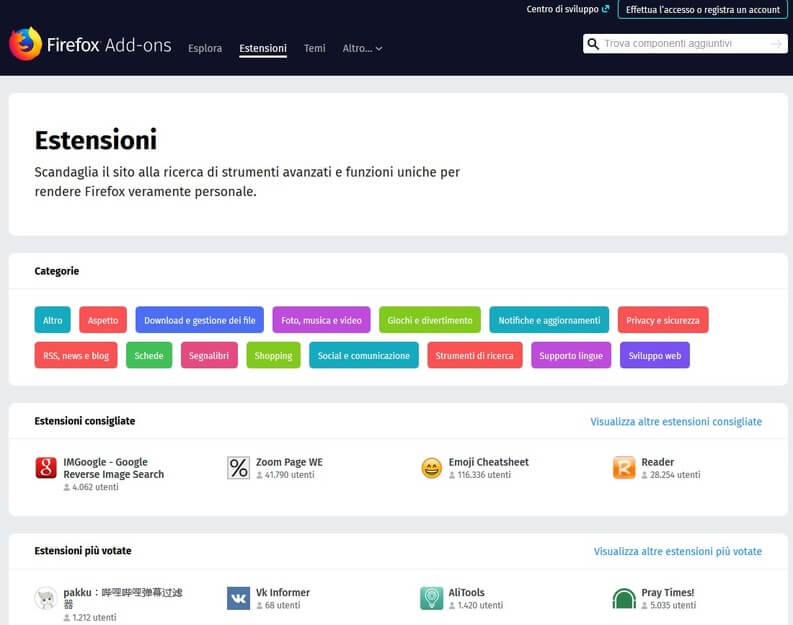This screenshot has height=625, width=793.
Task: Open the AliTools extension icon
Action: tap(431, 598)
